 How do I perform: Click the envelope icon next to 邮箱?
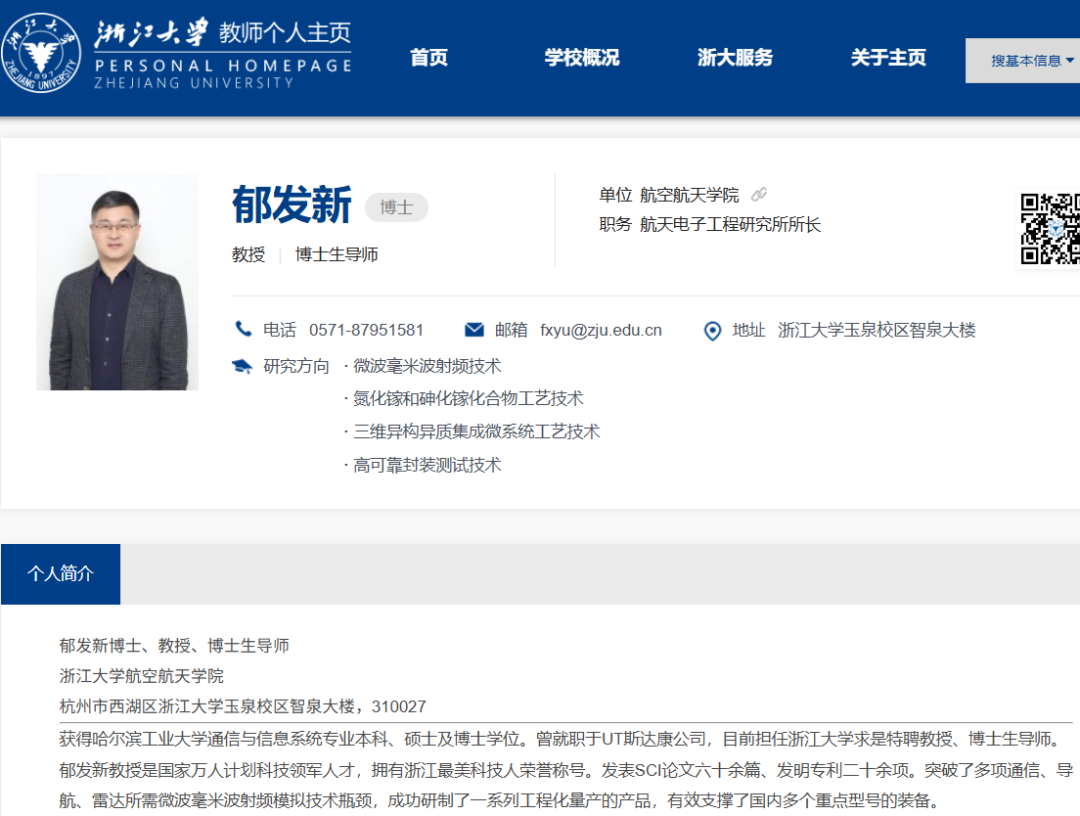tap(474, 330)
